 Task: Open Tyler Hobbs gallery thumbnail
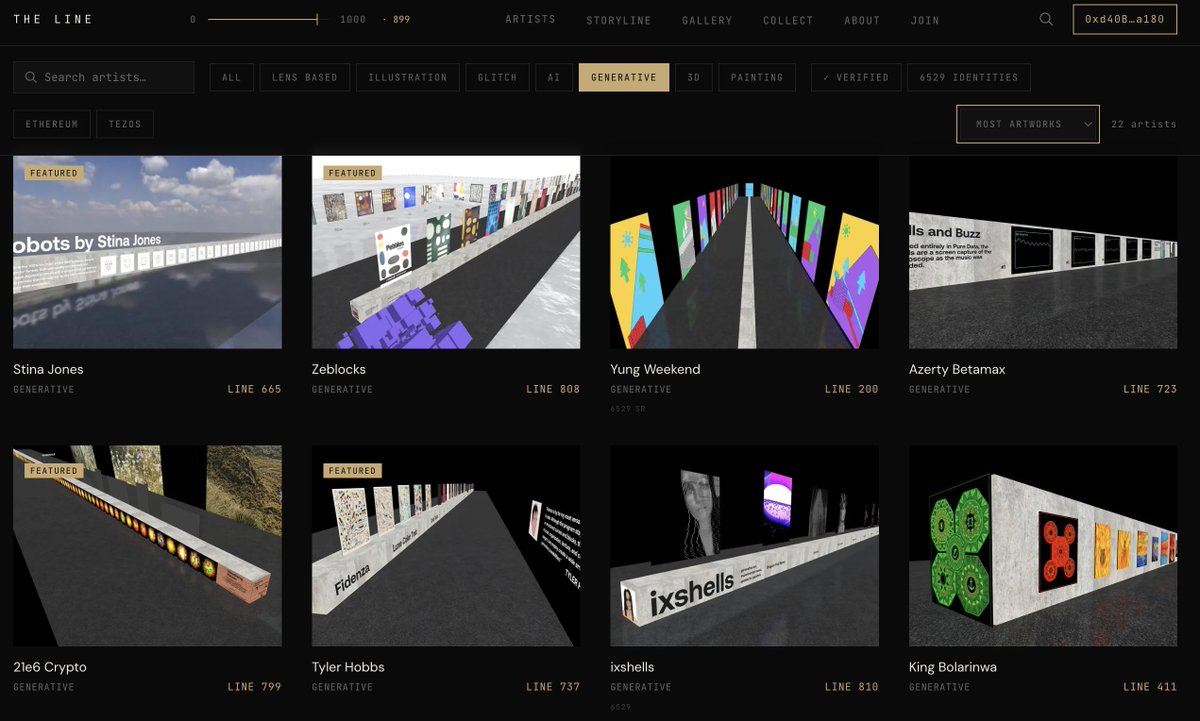click(446, 546)
